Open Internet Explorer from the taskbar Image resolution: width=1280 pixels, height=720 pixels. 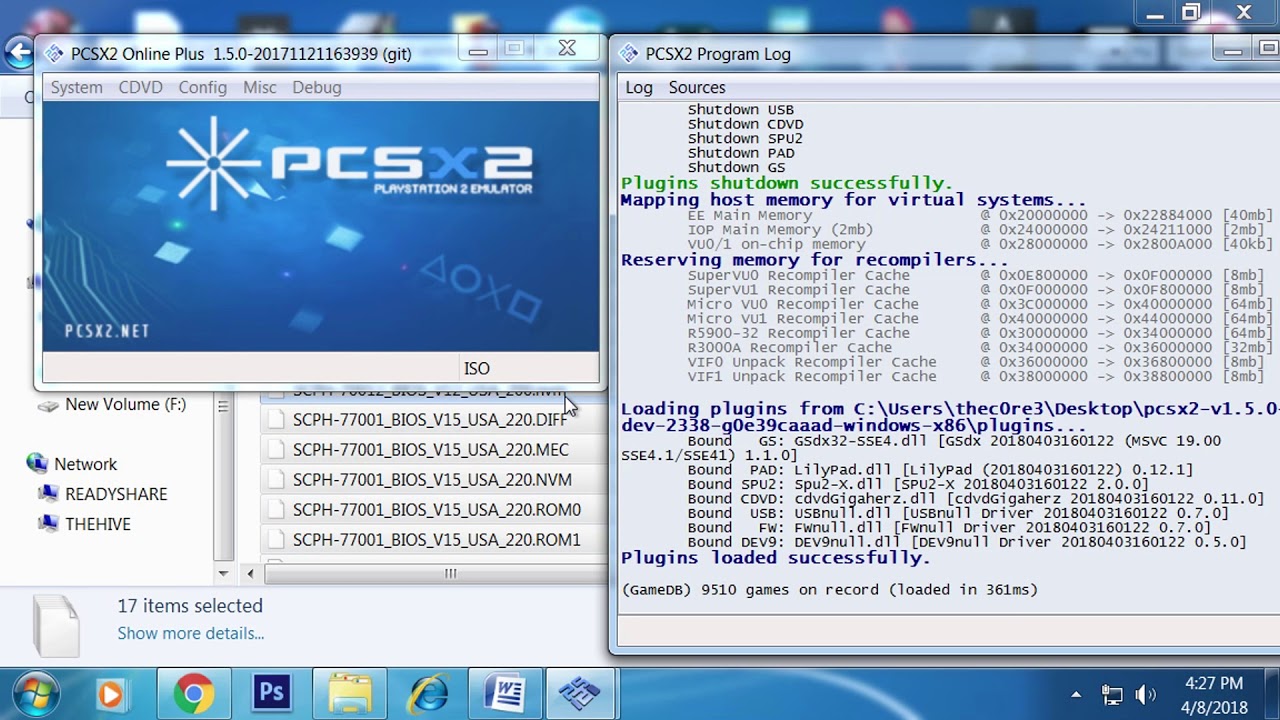click(427, 694)
